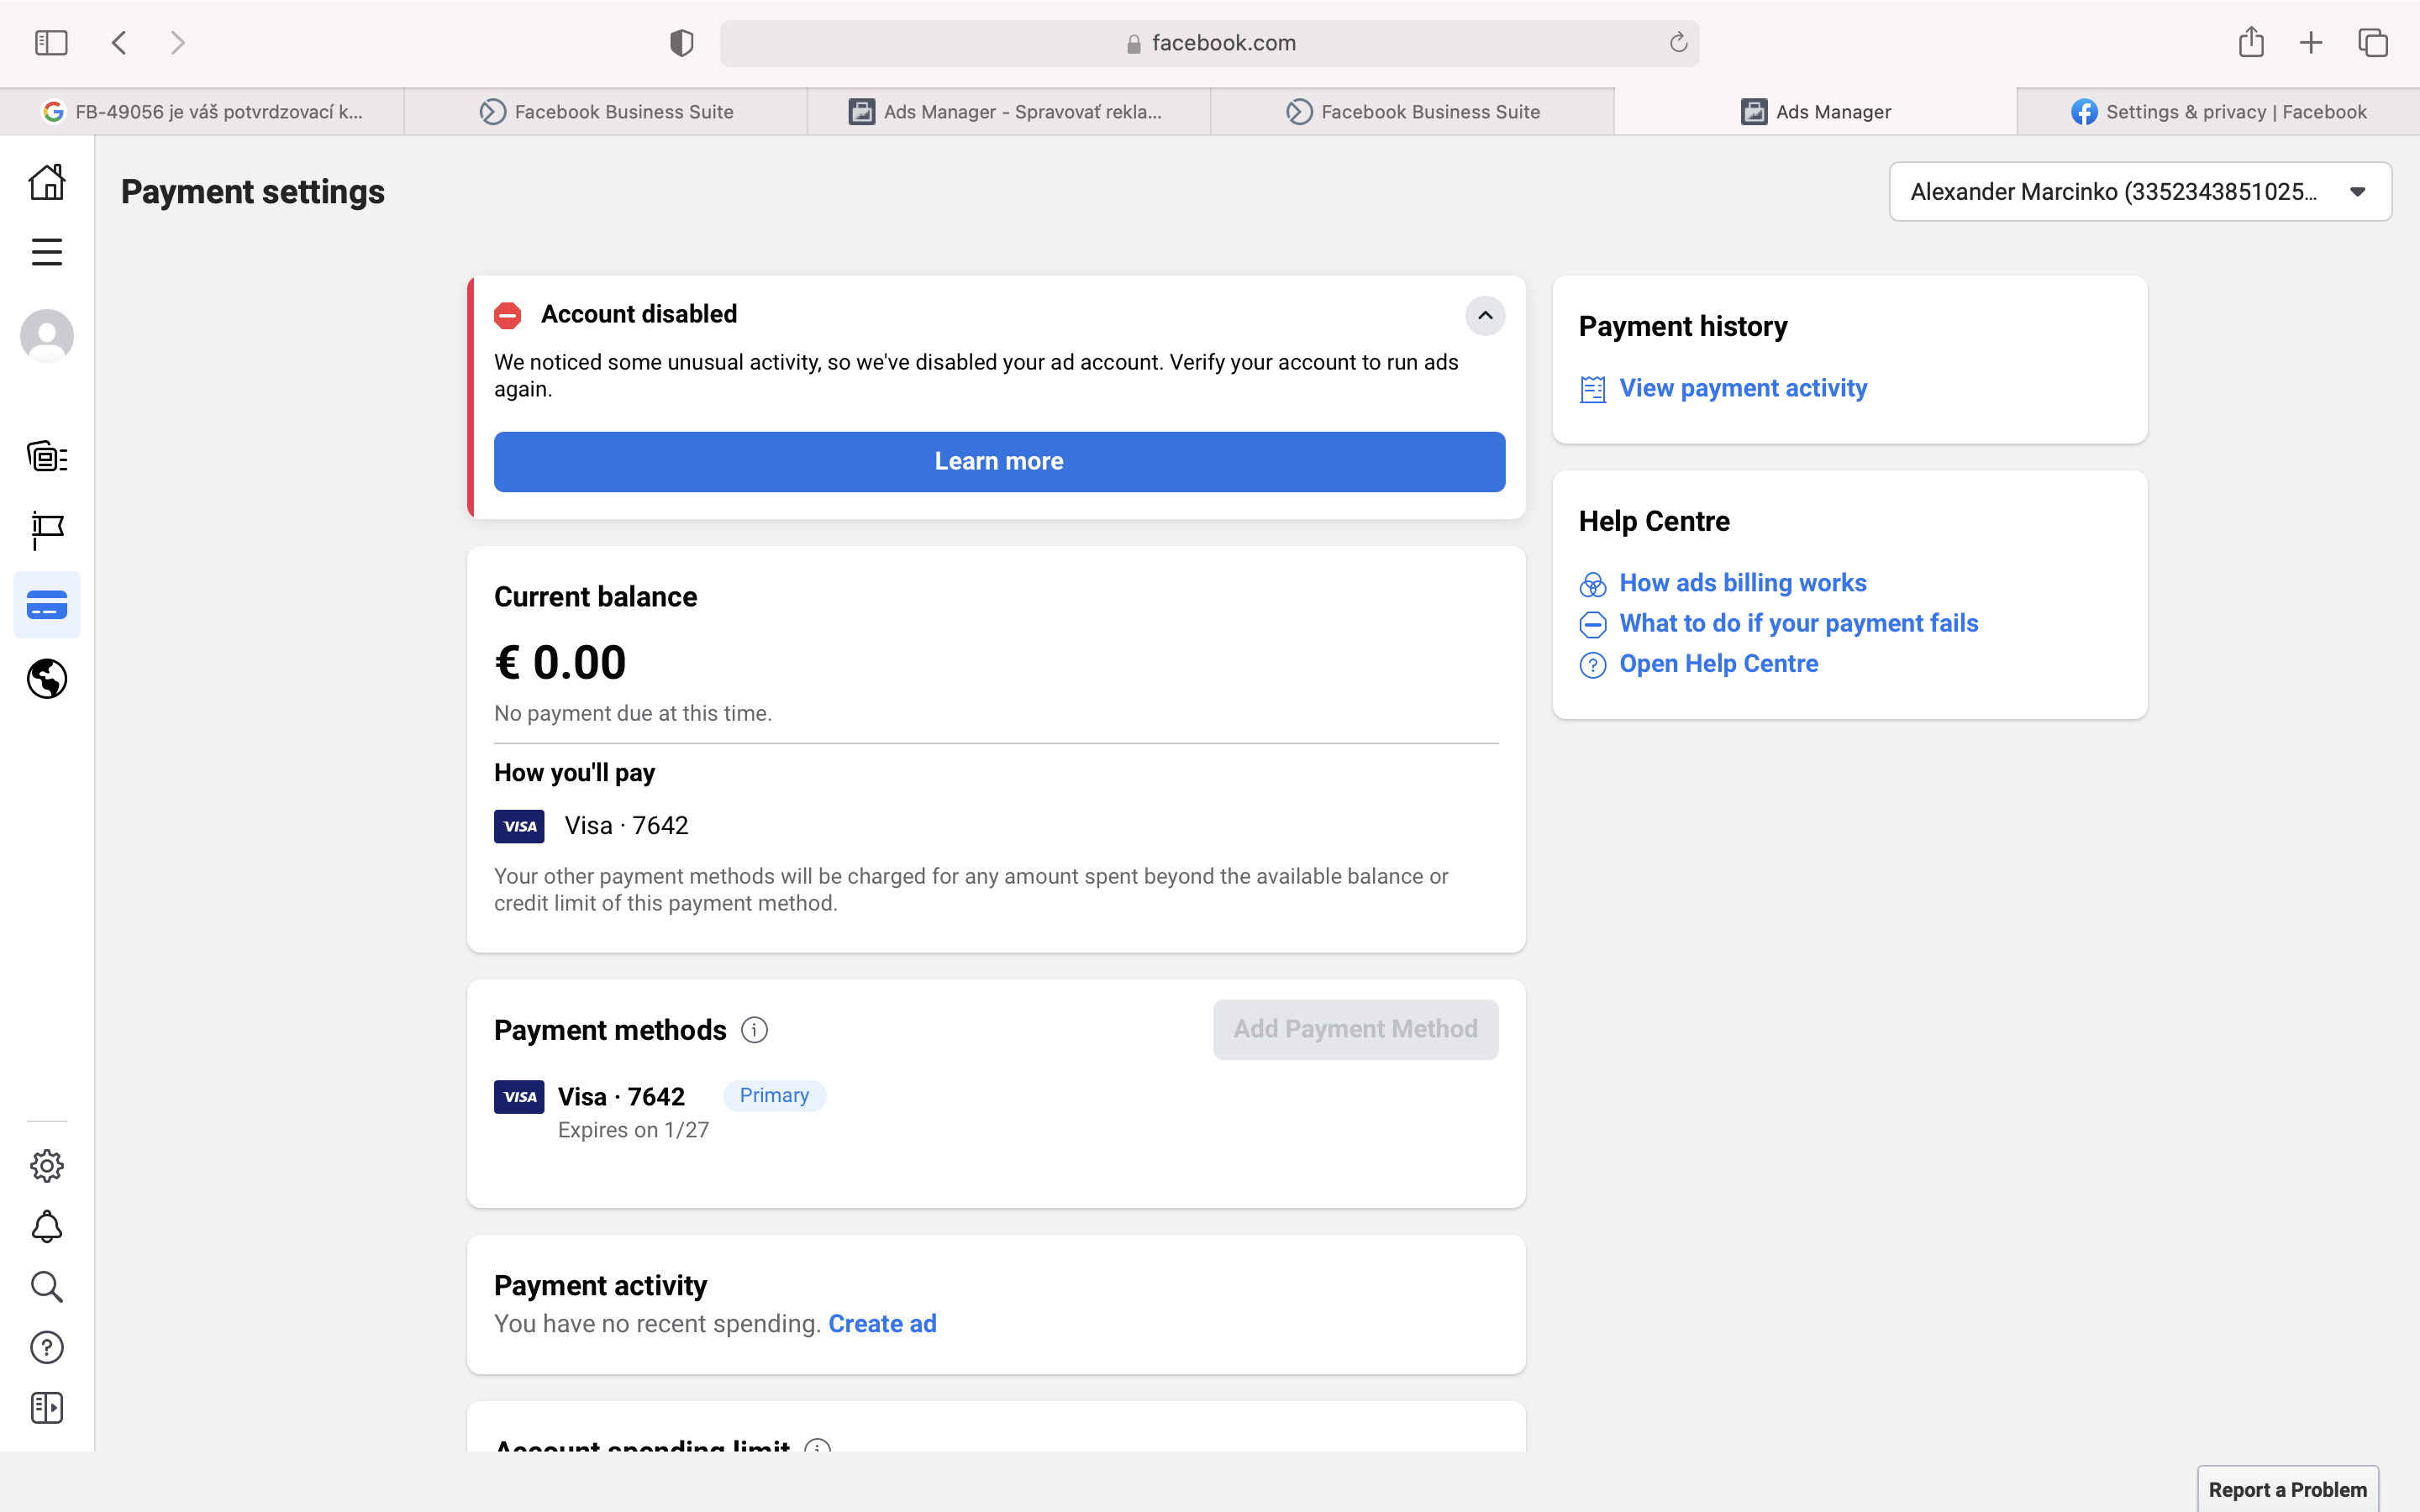Click the profile avatar in sidebar
The image size is (2420, 1512).
tap(47, 336)
